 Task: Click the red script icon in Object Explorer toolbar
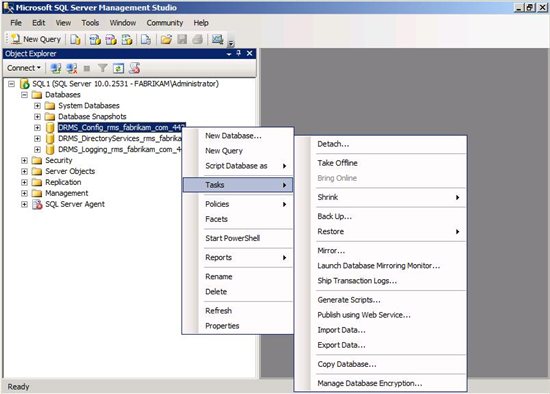pyautogui.click(x=134, y=68)
